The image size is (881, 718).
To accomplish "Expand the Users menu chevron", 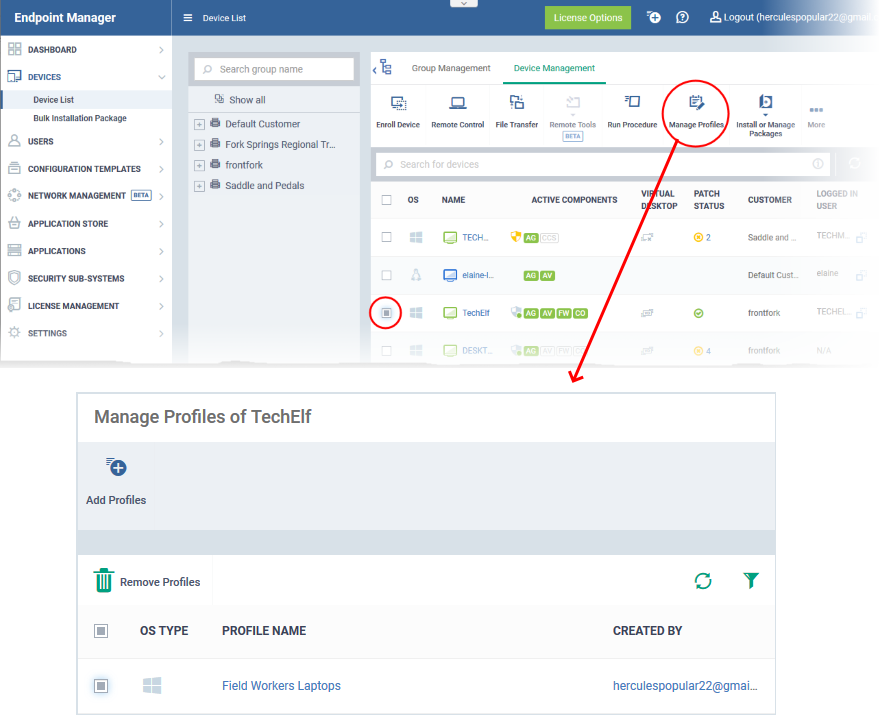I will pyautogui.click(x=161, y=142).
